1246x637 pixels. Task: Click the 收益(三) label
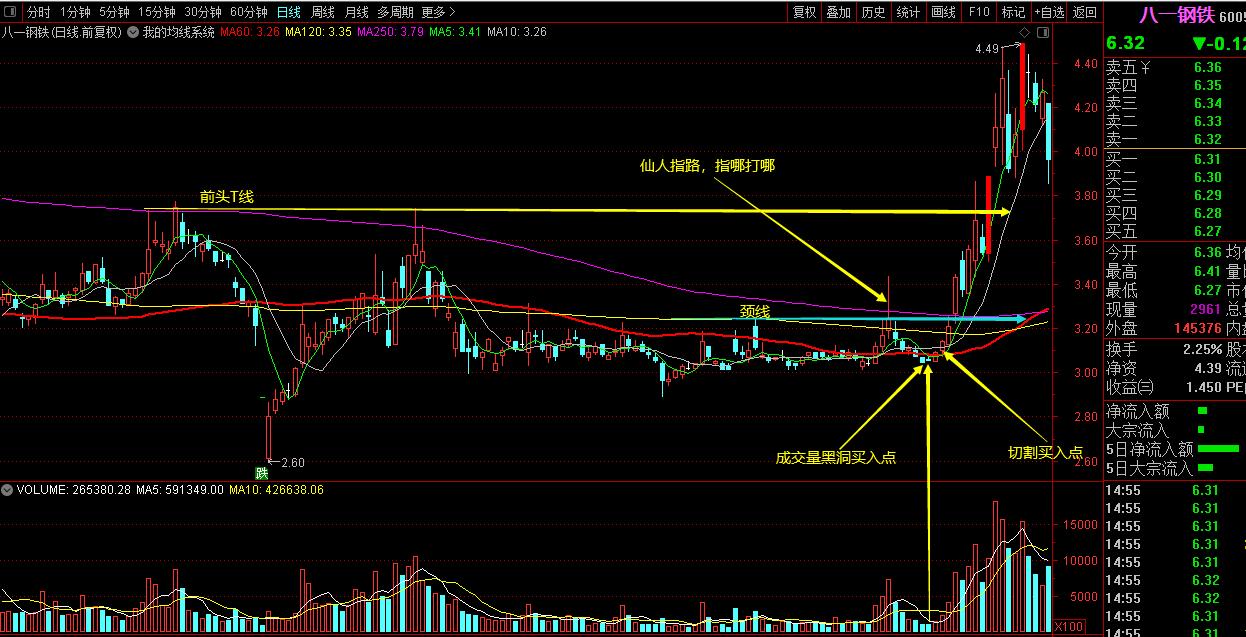click(x=1130, y=387)
